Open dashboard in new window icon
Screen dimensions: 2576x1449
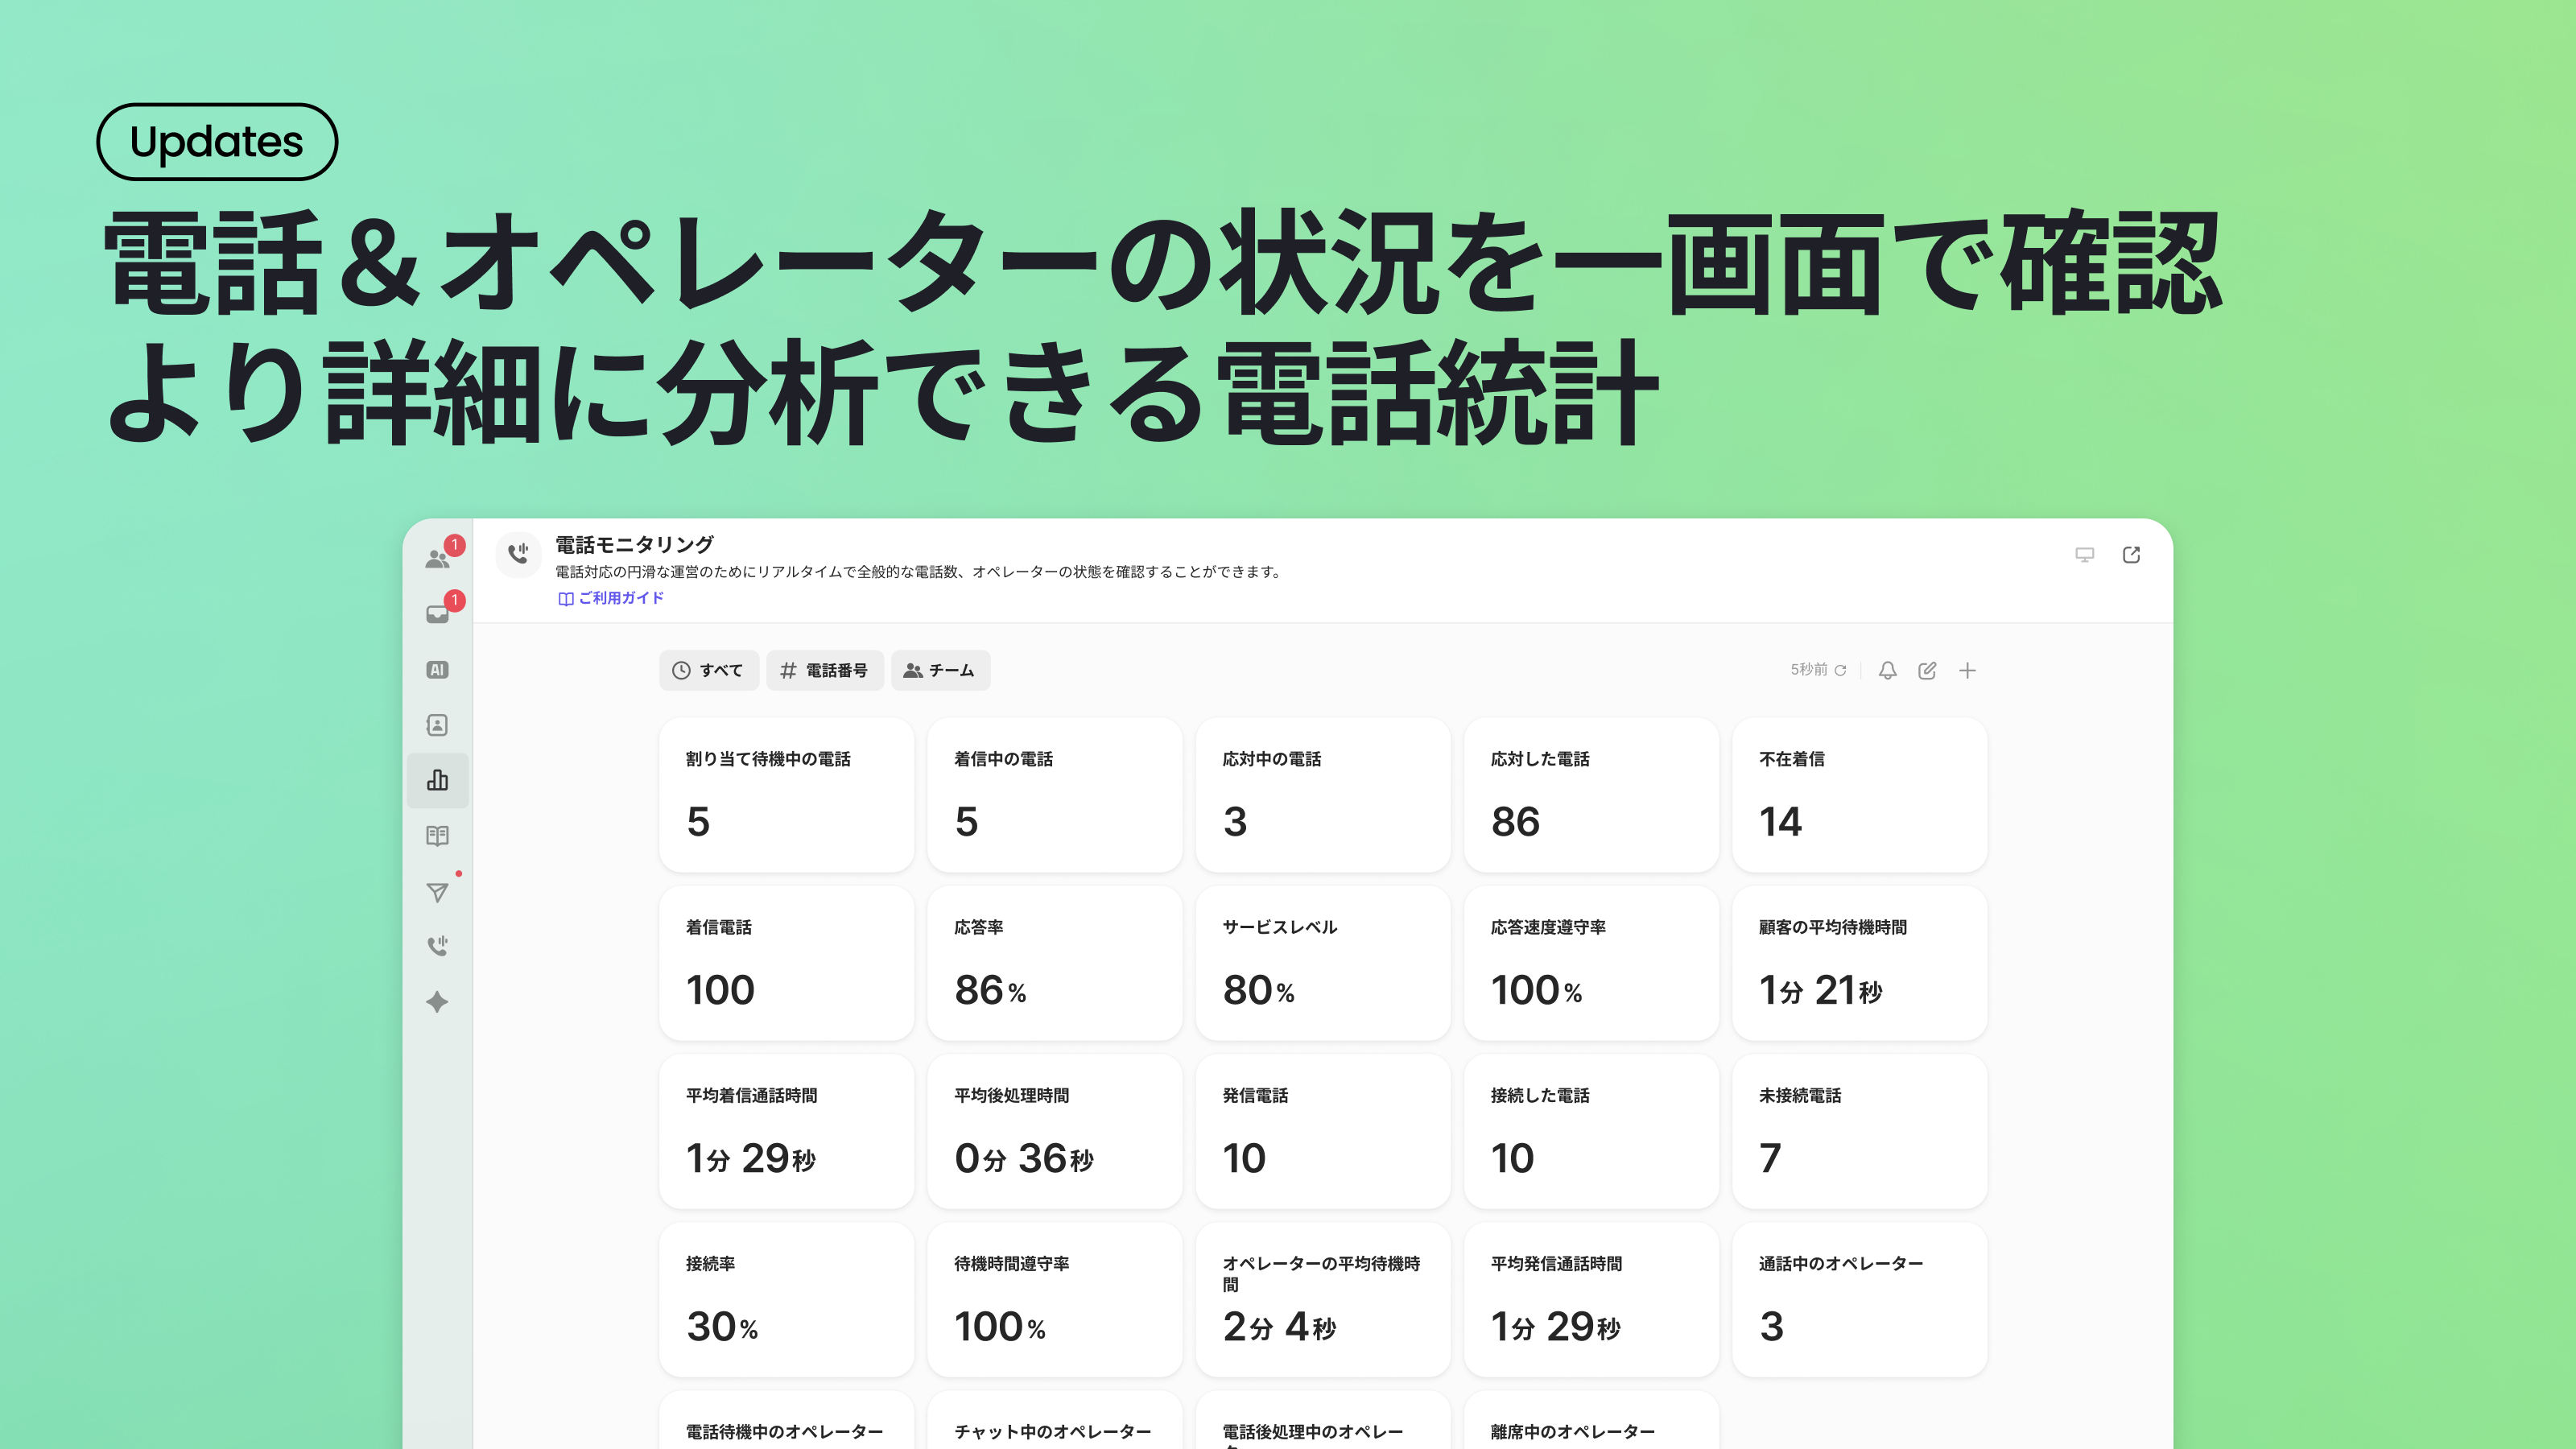[2131, 555]
